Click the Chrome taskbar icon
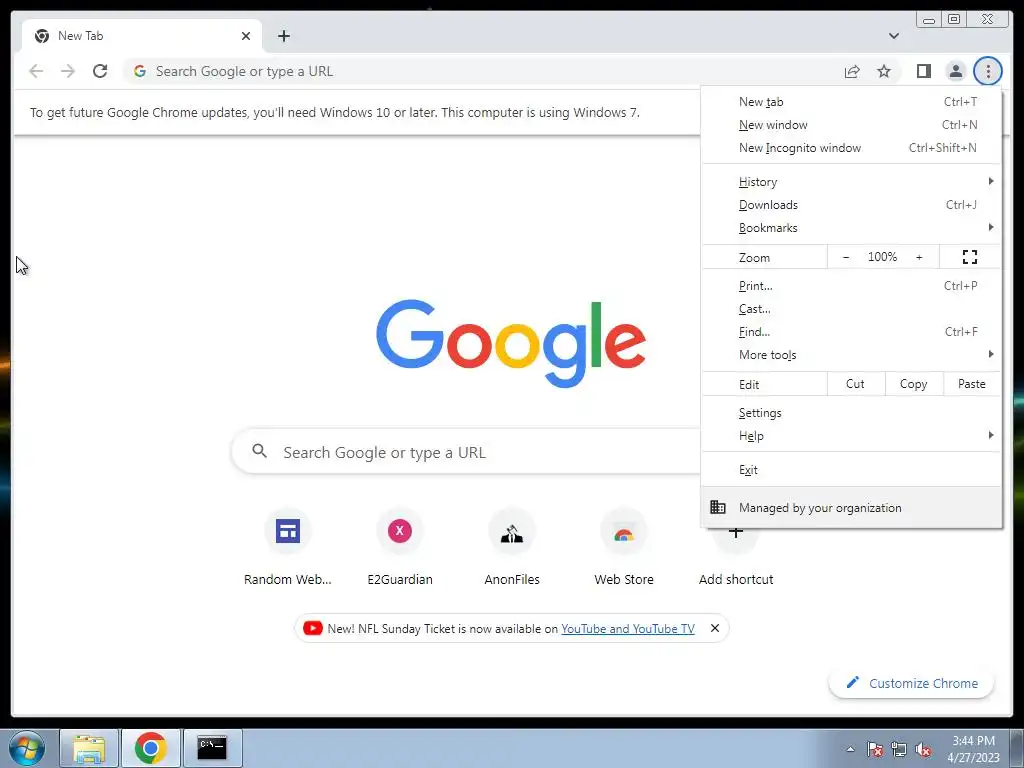This screenshot has height=768, width=1024. point(151,748)
